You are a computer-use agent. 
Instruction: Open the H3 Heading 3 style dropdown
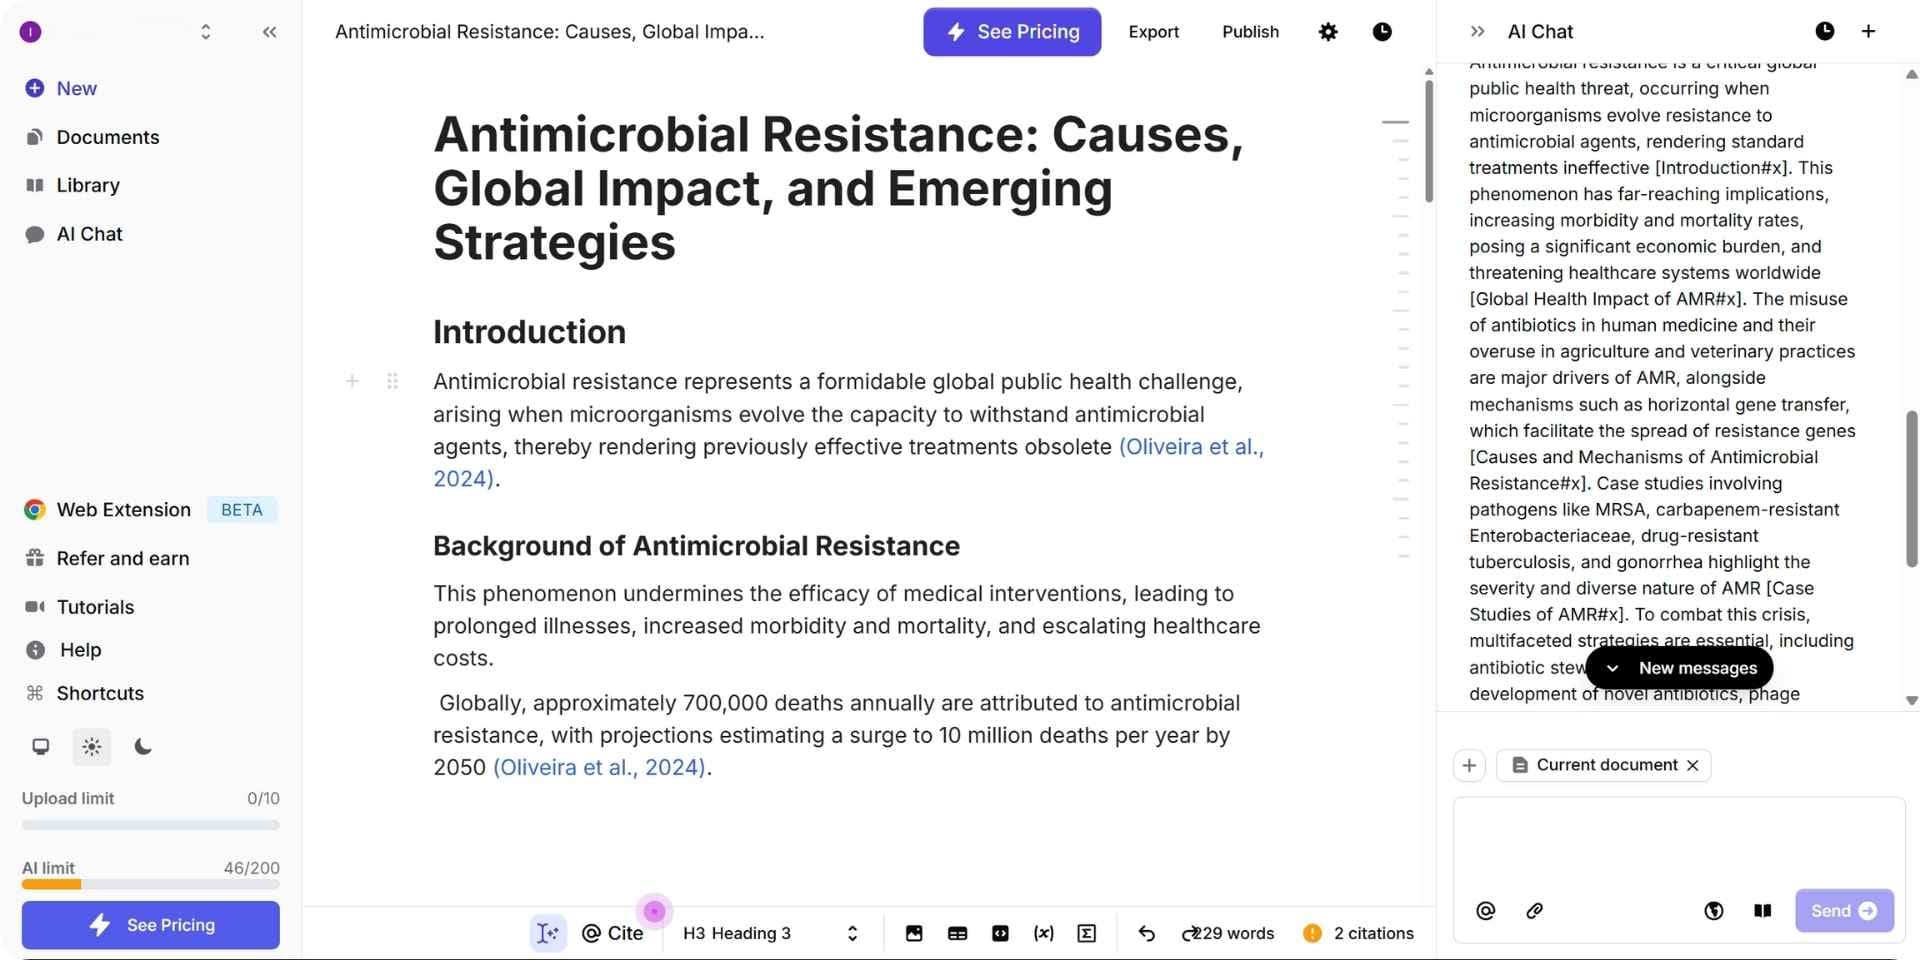click(770, 933)
